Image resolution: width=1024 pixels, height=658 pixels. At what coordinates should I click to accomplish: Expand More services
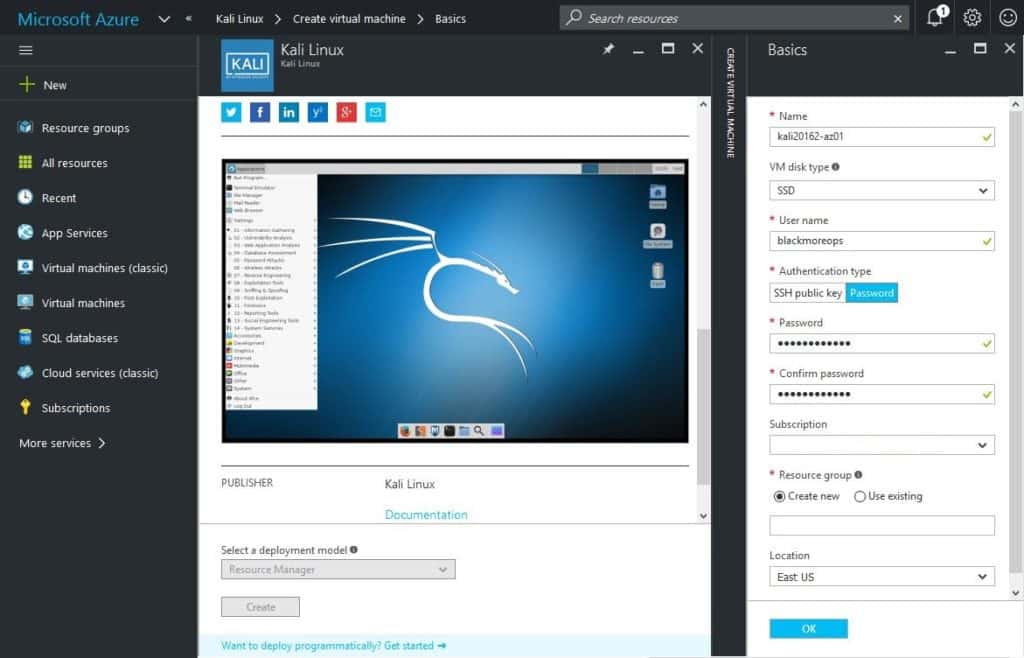pos(62,443)
